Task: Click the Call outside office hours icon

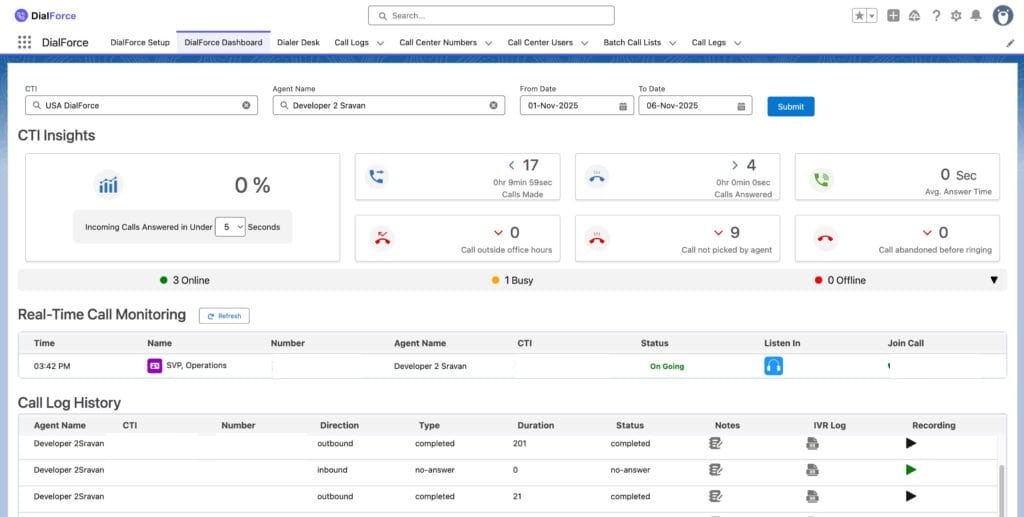Action: click(x=382, y=238)
